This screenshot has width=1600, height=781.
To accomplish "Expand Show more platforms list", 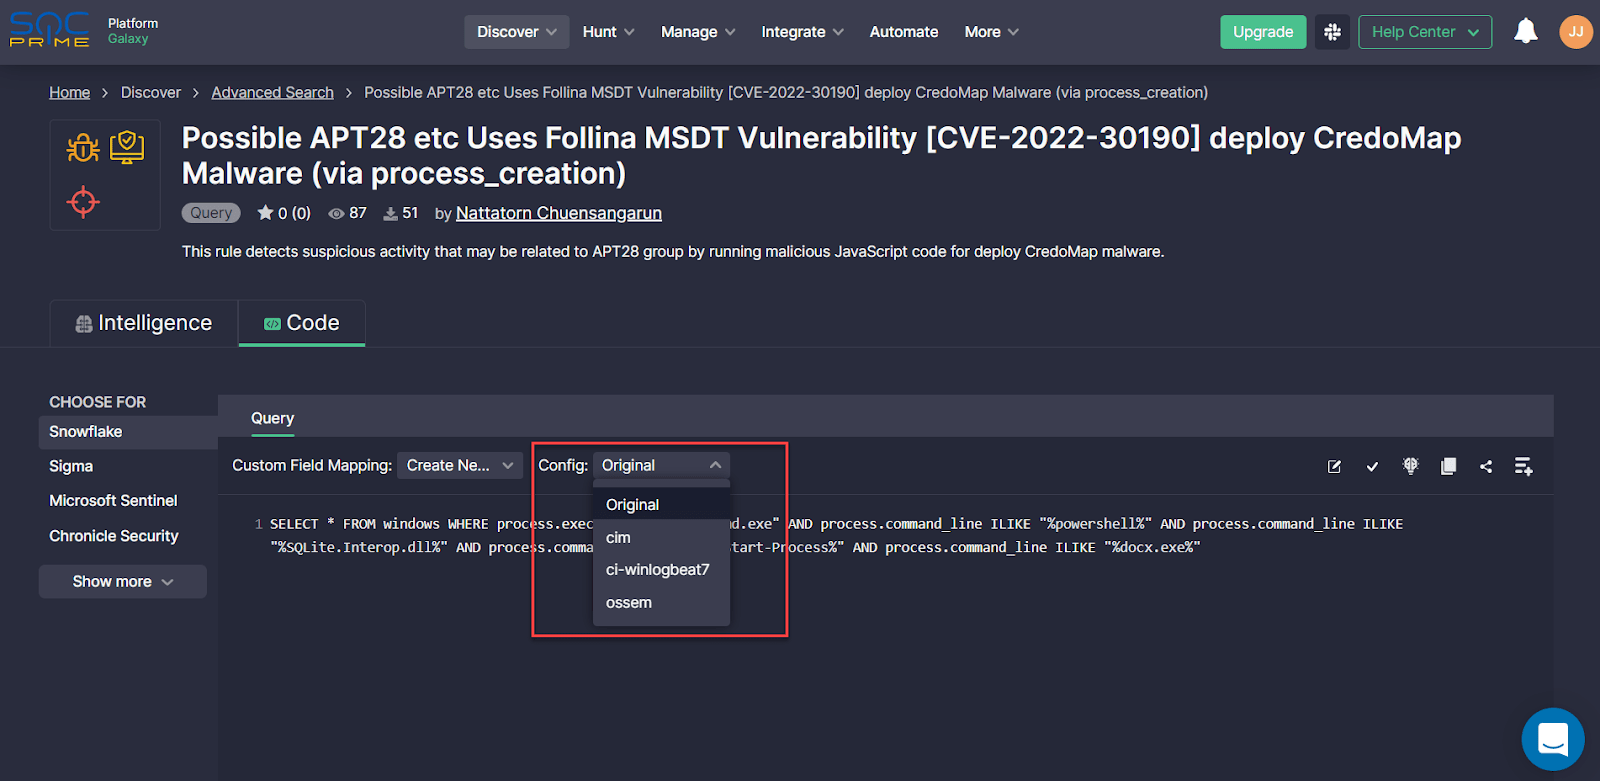I will 122,582.
